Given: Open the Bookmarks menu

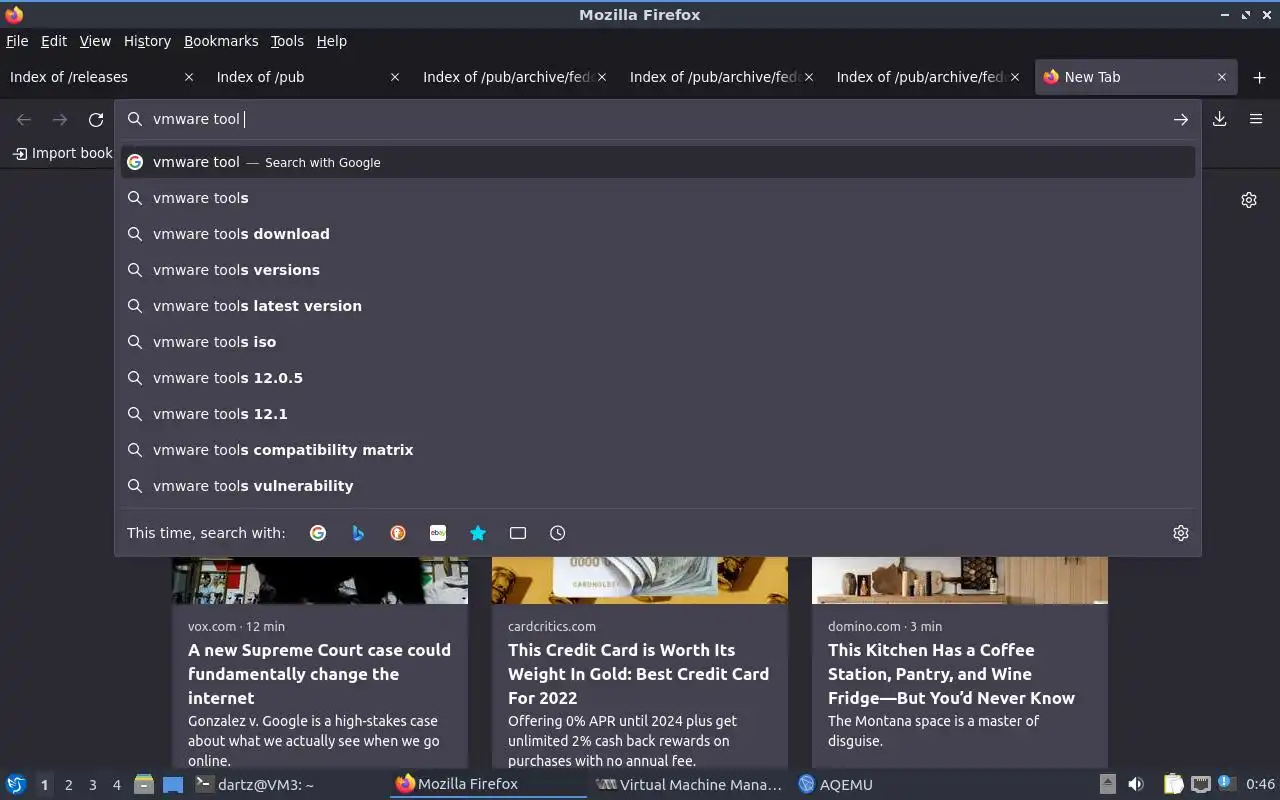Looking at the screenshot, I should pos(221,41).
